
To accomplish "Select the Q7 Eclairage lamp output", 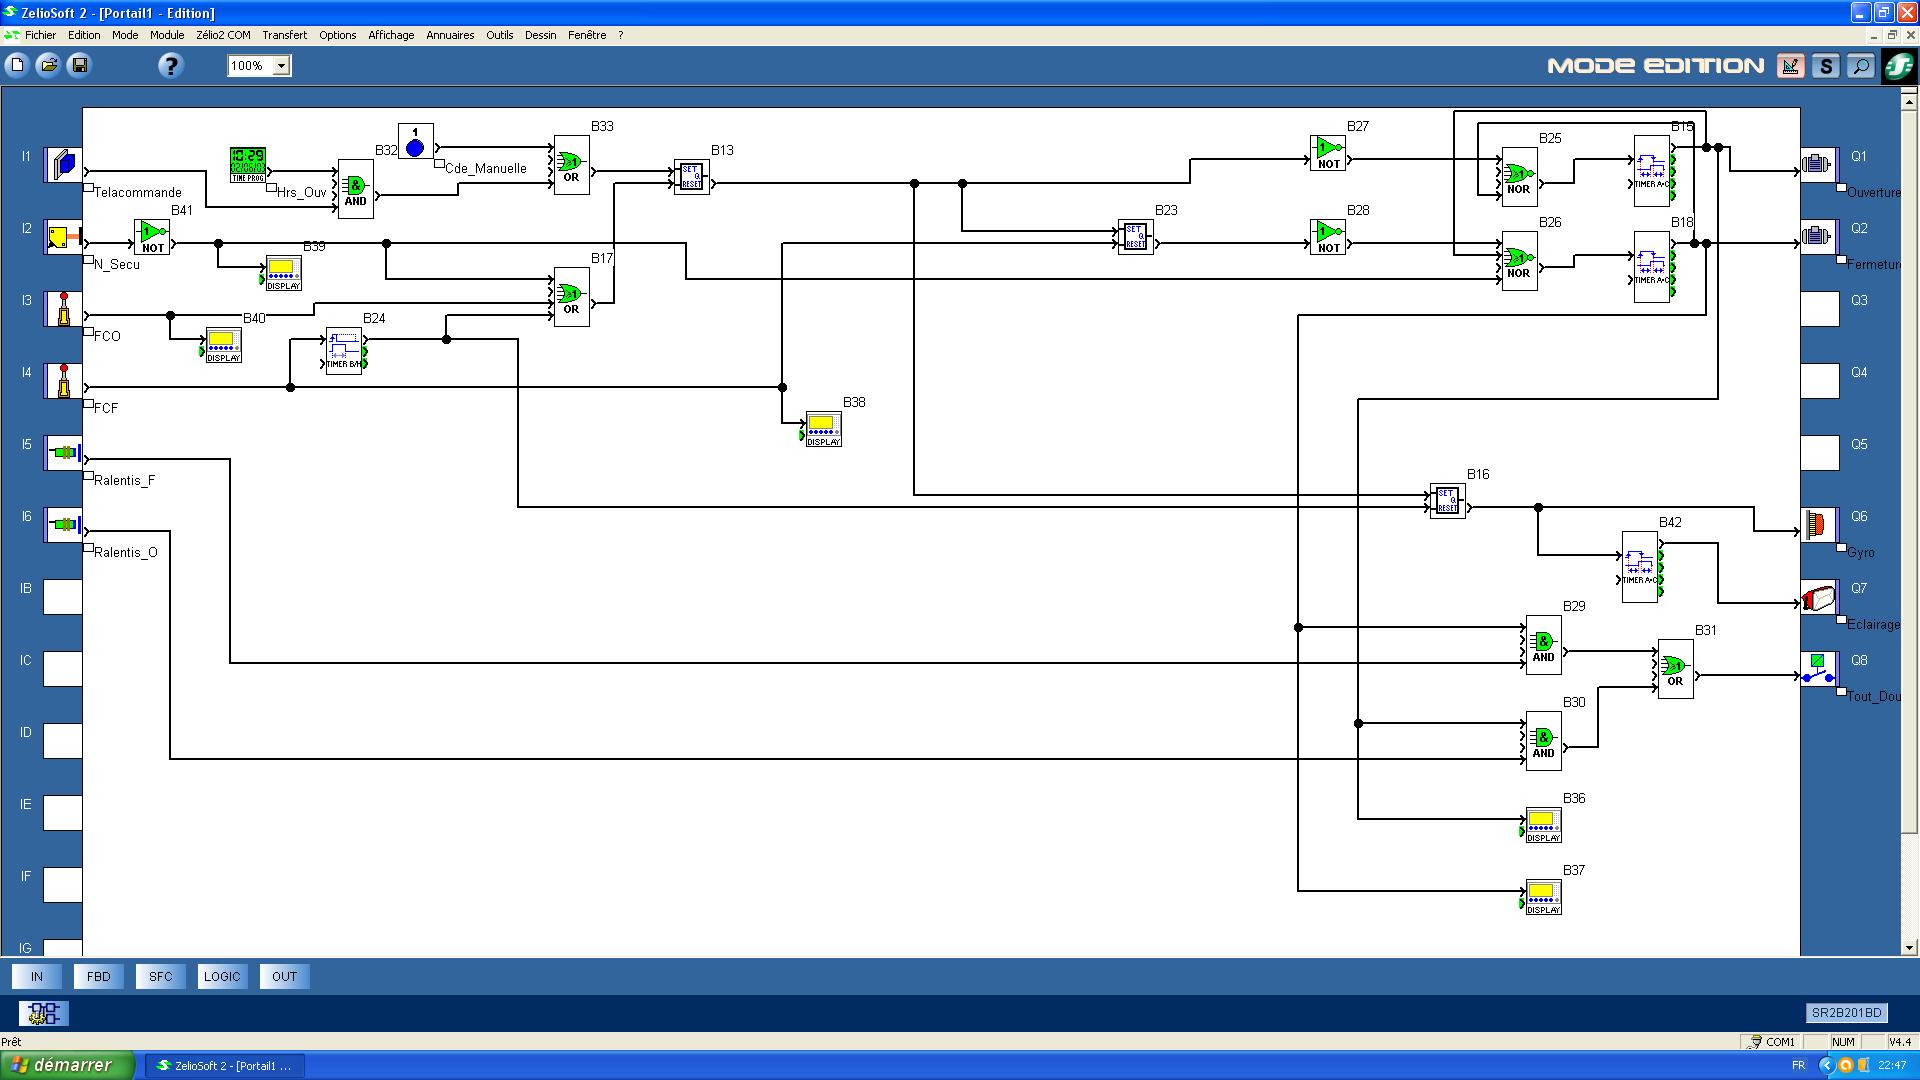I will 1819,597.
